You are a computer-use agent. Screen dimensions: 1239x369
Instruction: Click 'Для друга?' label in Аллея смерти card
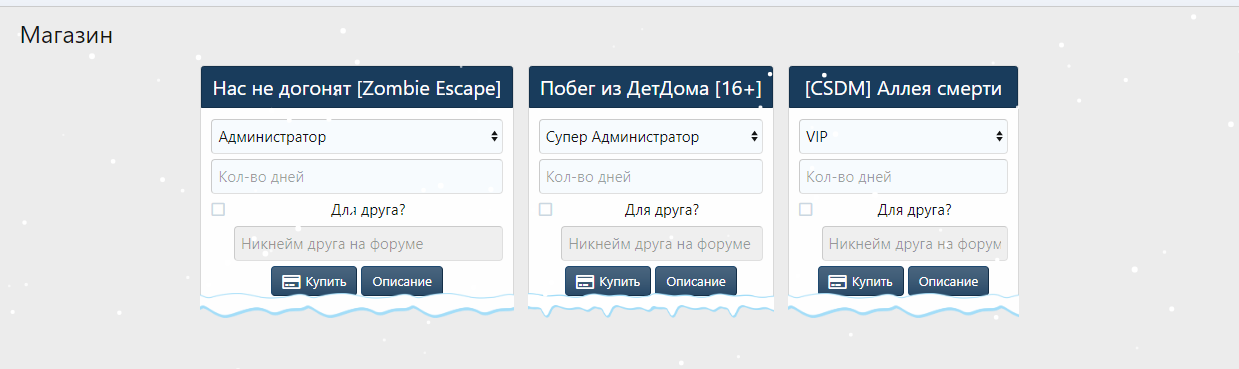pyautogui.click(x=915, y=210)
